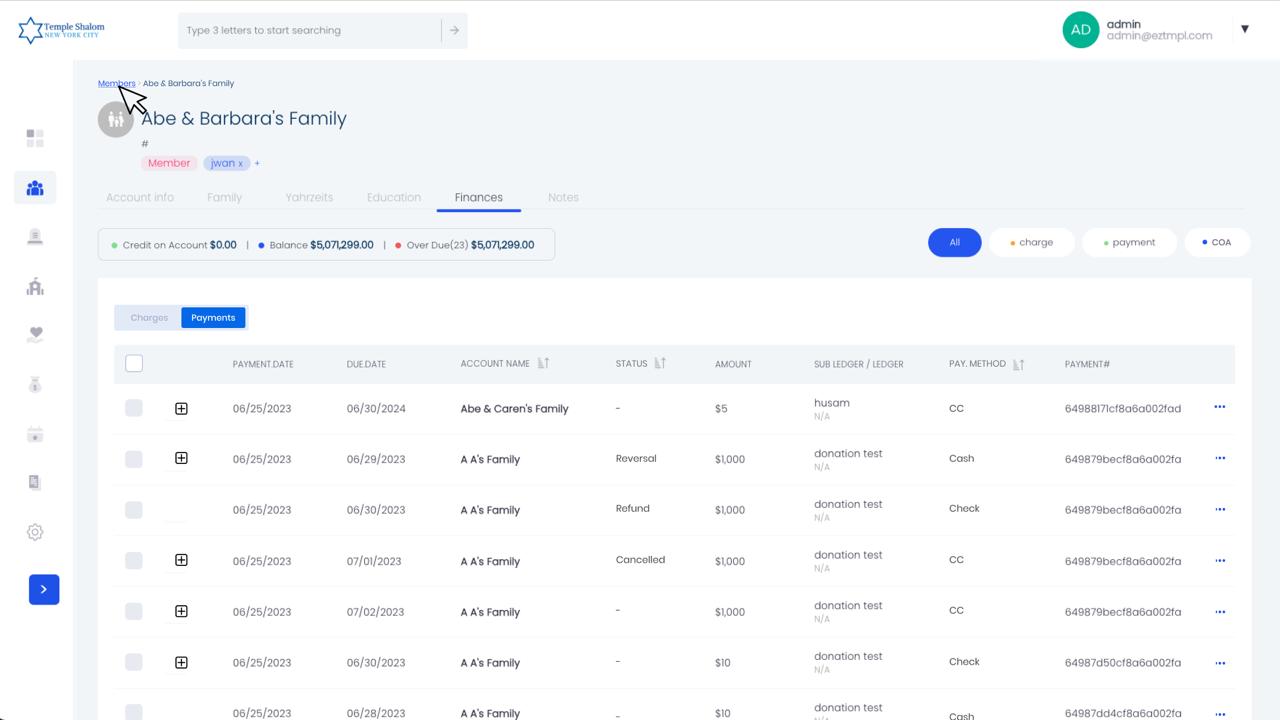
Task: Open the admin account dropdown arrow
Action: click(x=1245, y=29)
